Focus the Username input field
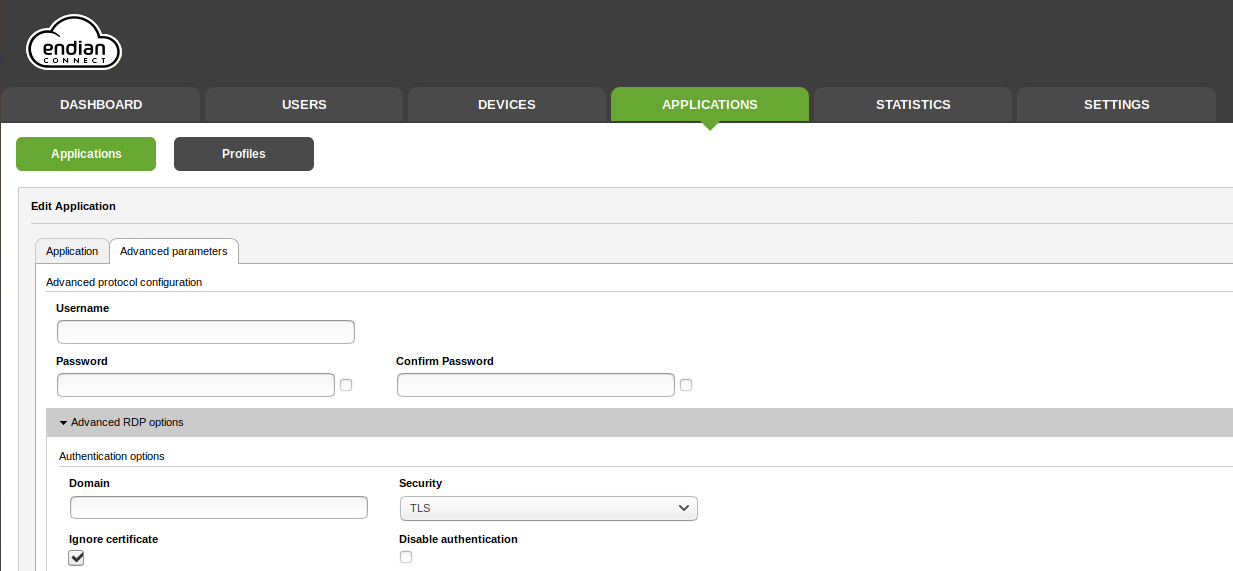 point(206,332)
